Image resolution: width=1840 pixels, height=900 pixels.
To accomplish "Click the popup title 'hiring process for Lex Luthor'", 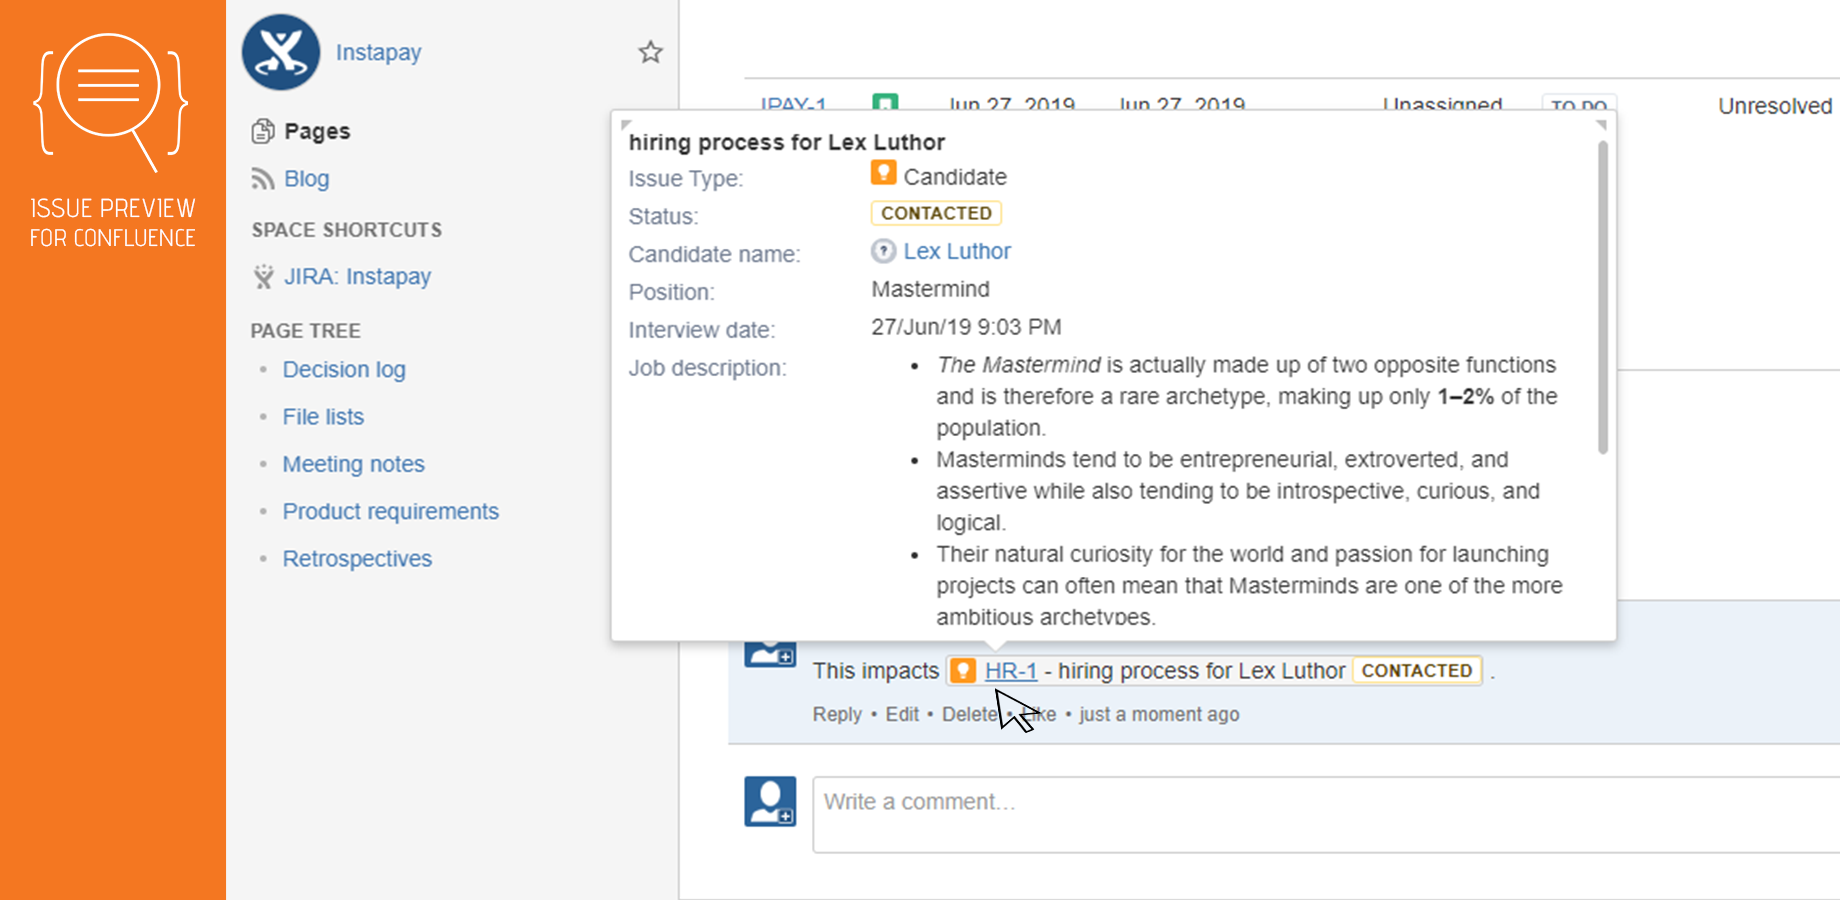I will click(786, 142).
